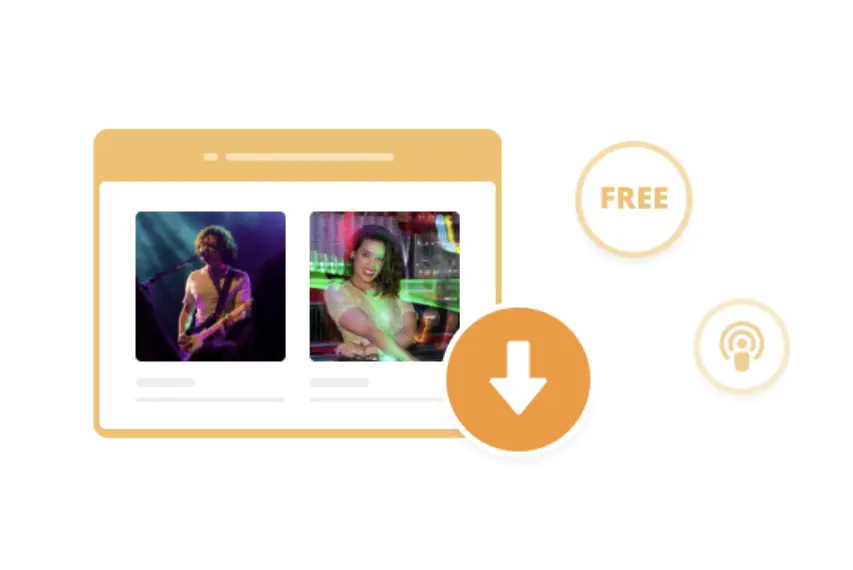The width and height of the screenshot is (853, 570).
Task: Click the orange download arrow circle
Action: (518, 379)
